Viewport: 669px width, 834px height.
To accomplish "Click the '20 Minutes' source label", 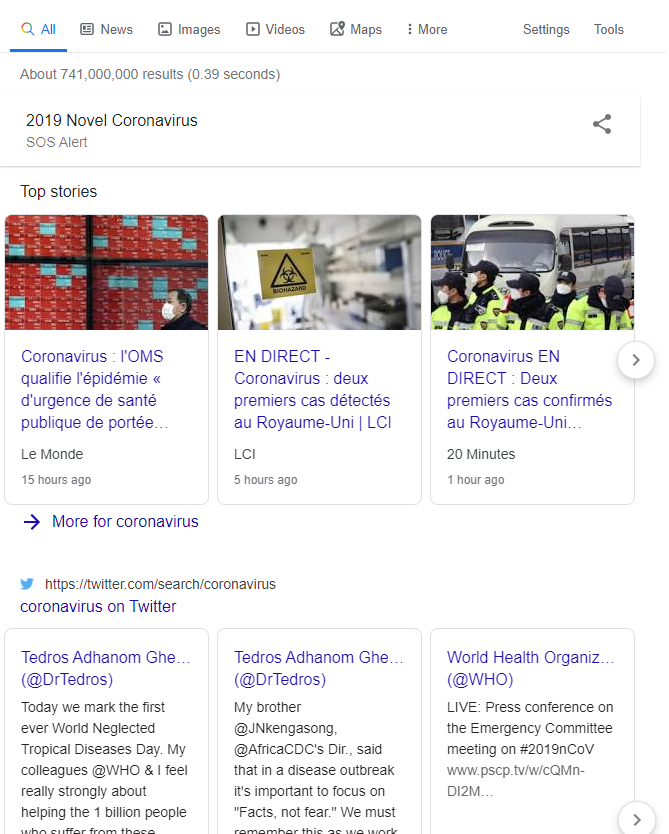I will 481,454.
